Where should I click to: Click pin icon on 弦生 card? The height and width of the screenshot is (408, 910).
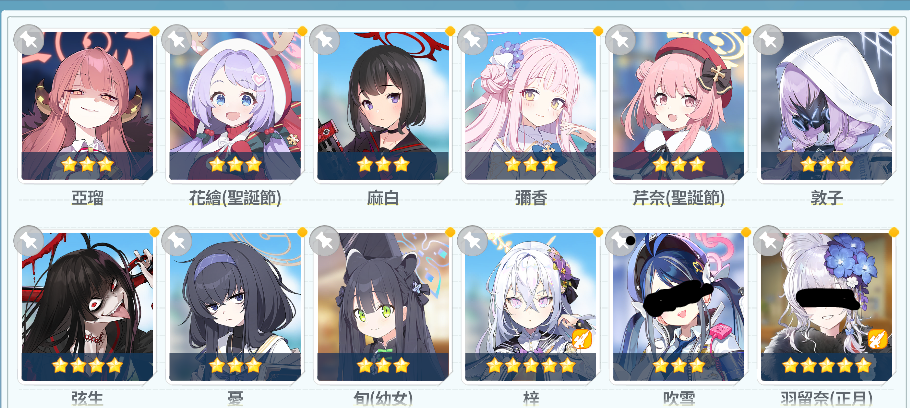(x=28, y=240)
